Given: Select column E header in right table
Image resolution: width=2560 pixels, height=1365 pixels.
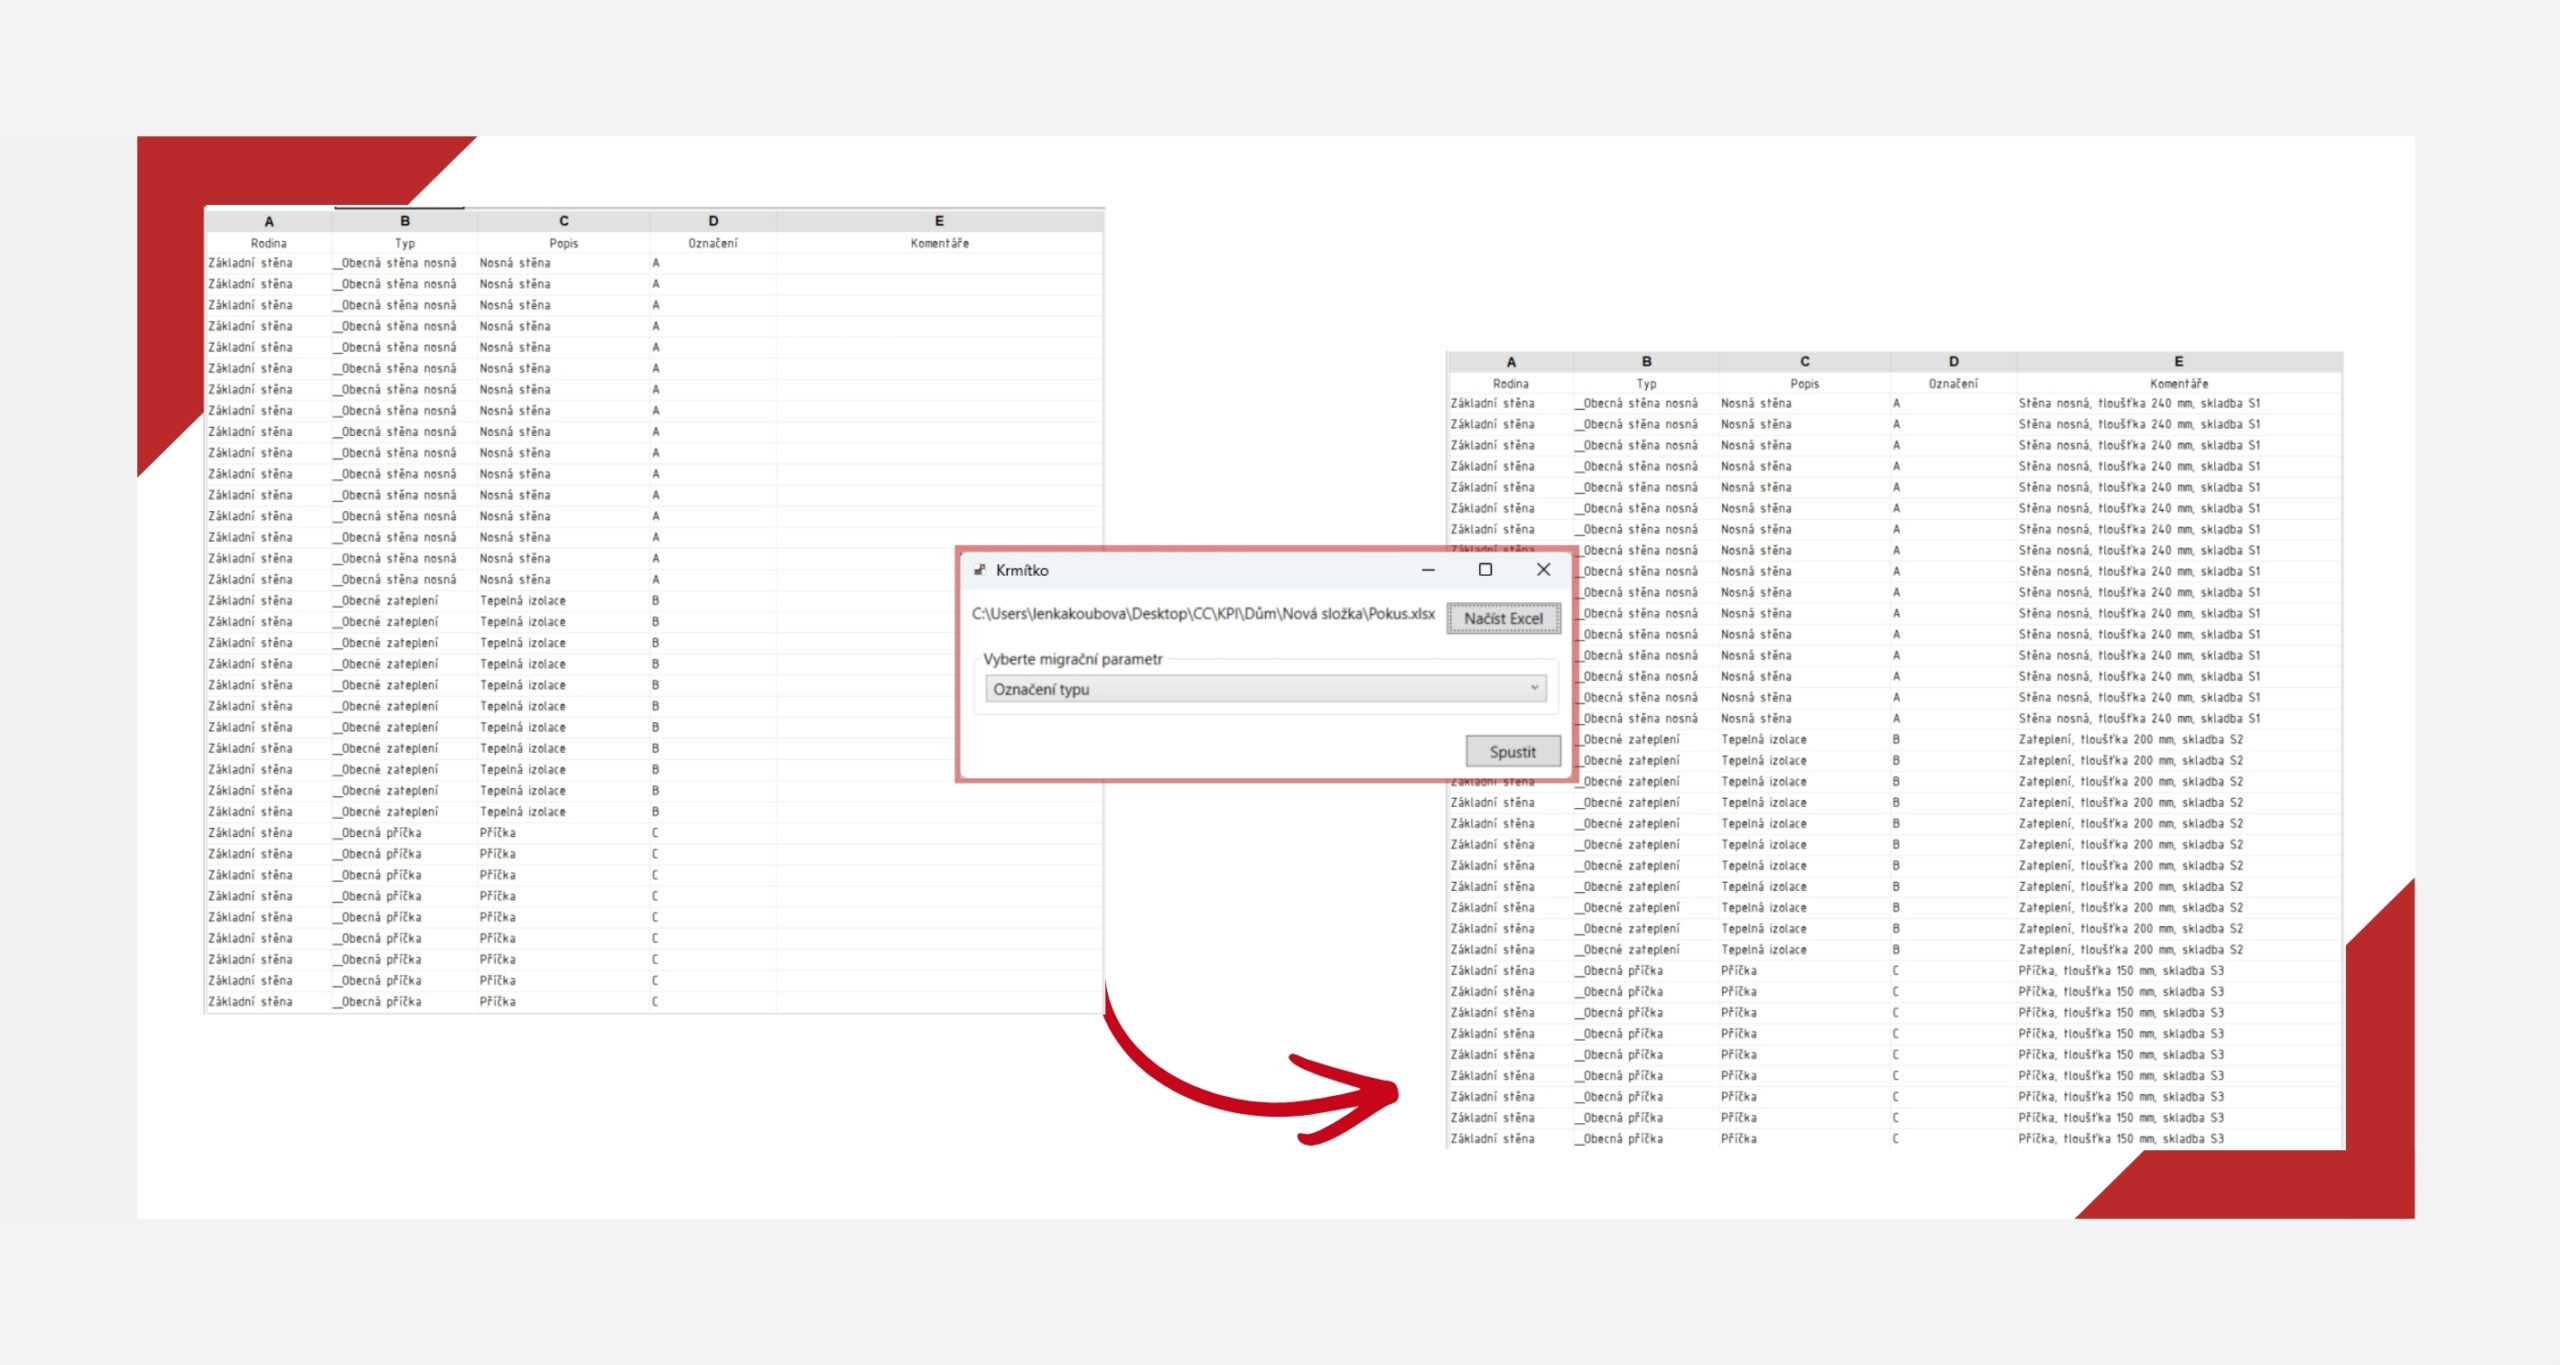Looking at the screenshot, I should coord(2178,362).
